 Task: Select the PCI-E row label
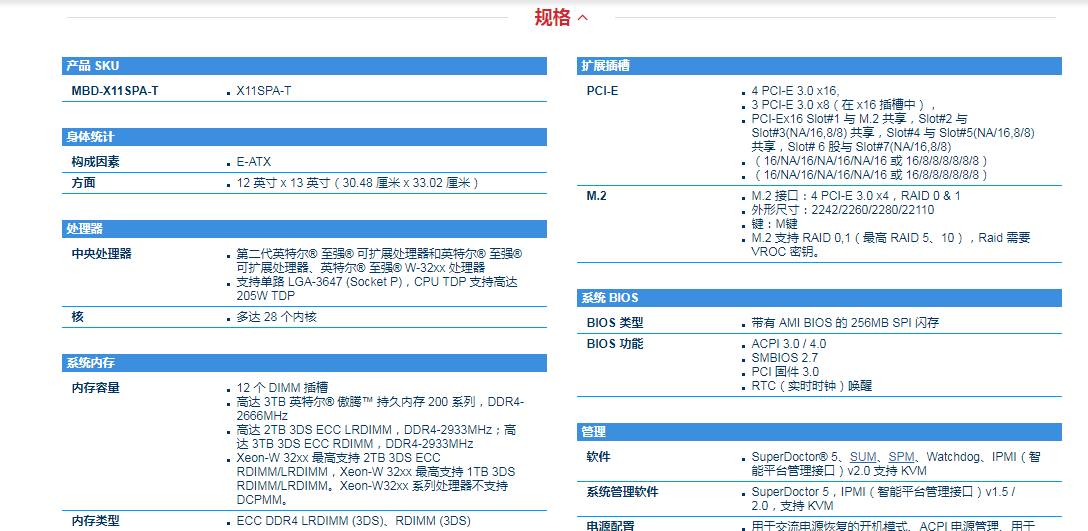[x=602, y=91]
